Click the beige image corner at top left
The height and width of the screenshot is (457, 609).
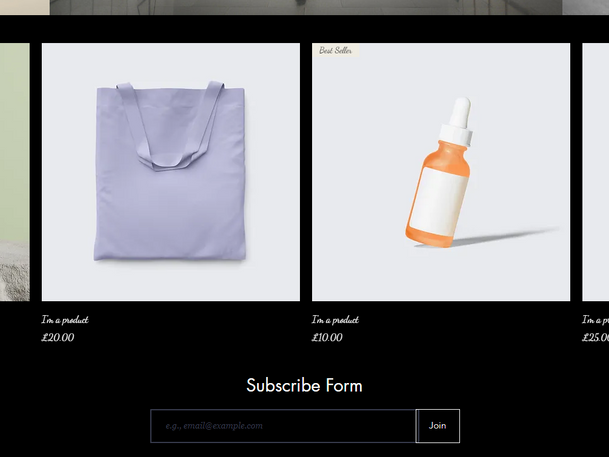25,7
